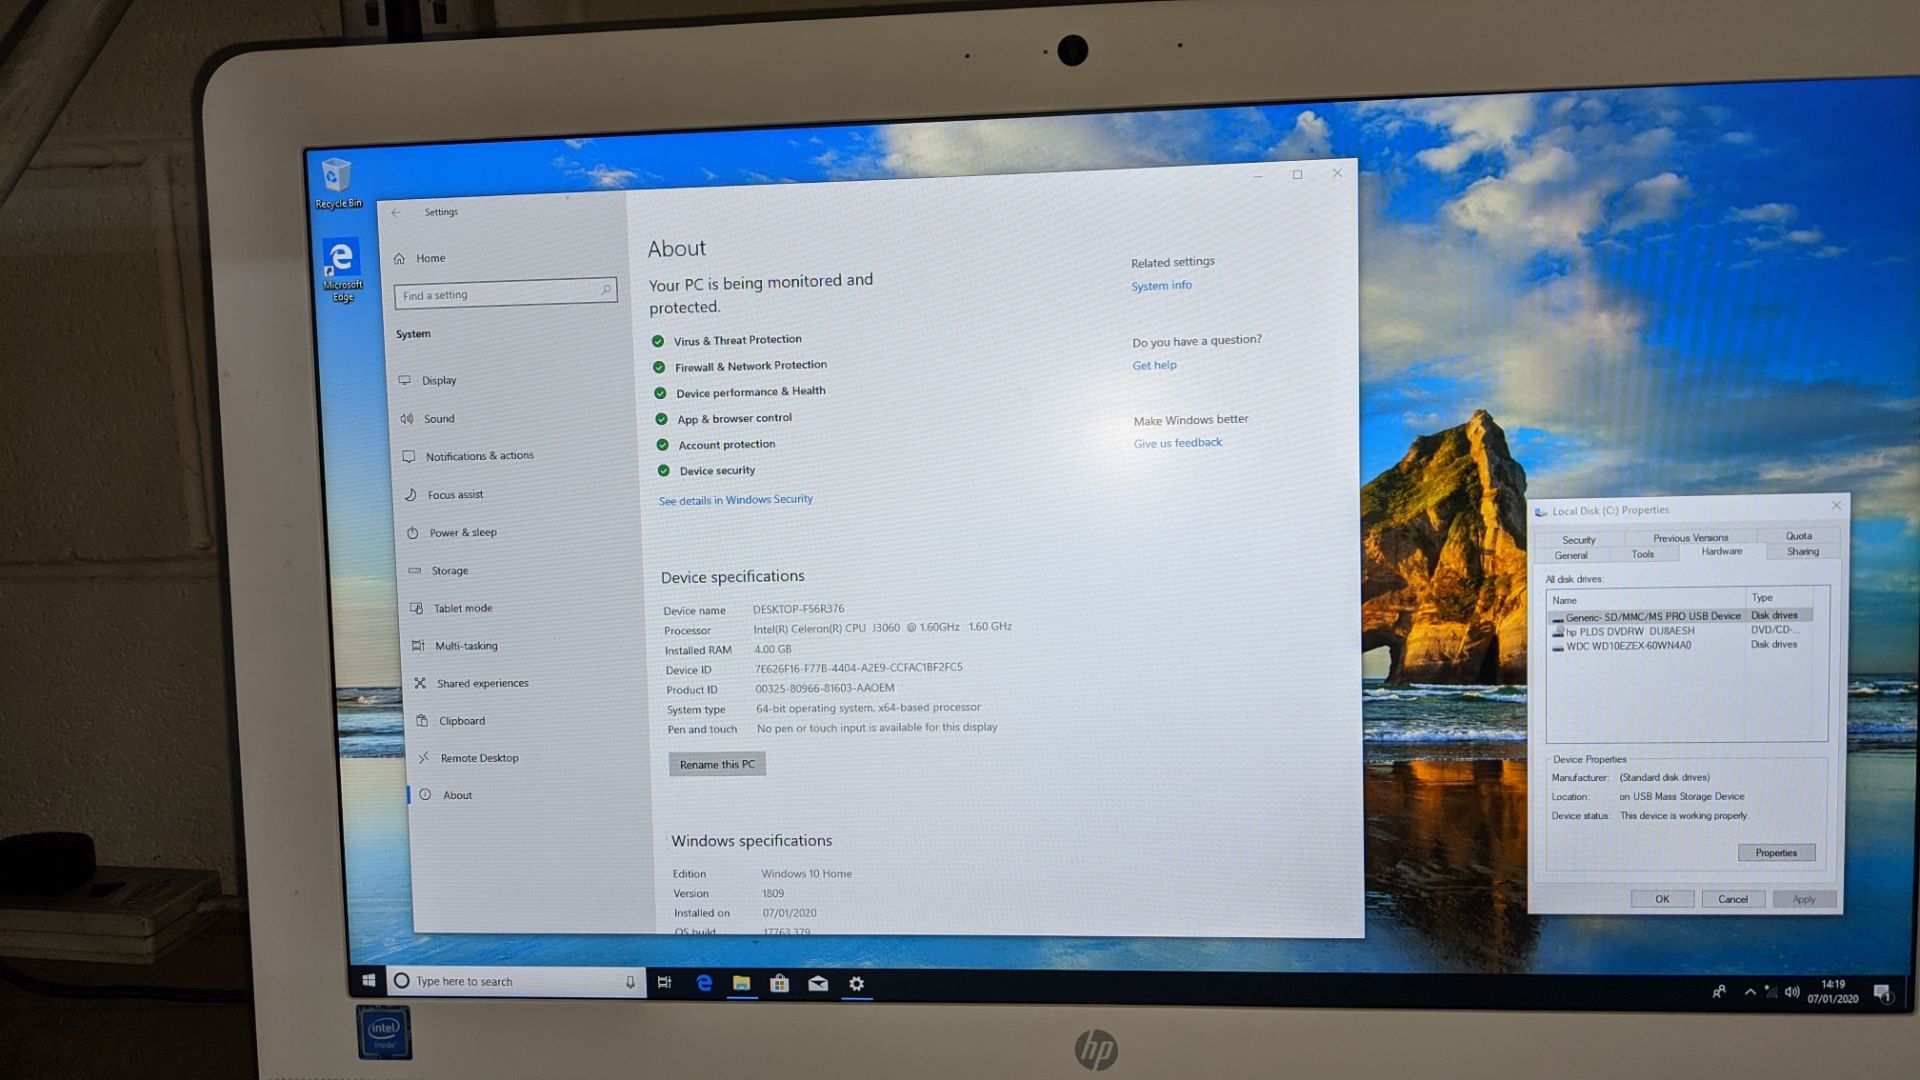Image resolution: width=1920 pixels, height=1080 pixels.
Task: Click the Find a setting search input field
Action: tap(505, 293)
